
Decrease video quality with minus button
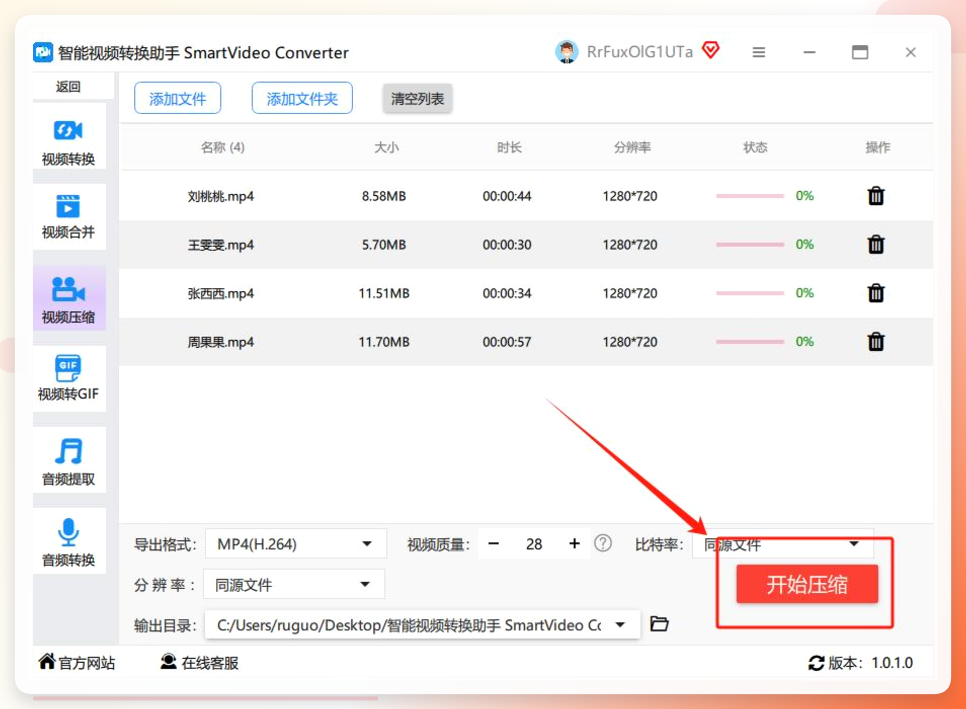493,544
